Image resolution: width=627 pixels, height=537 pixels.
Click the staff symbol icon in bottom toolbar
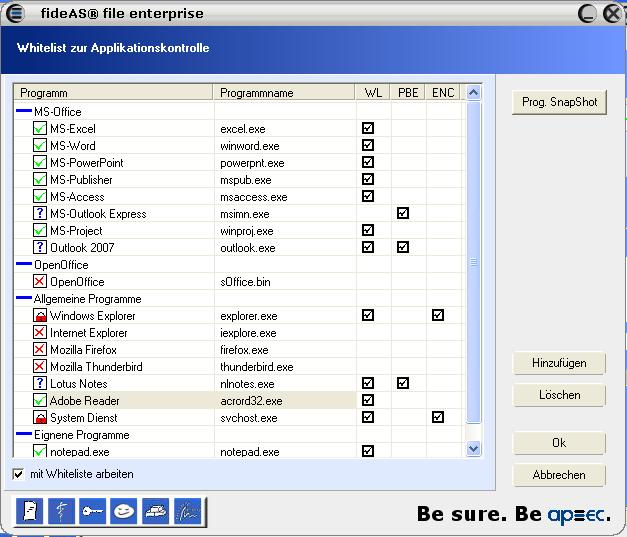coord(61,511)
